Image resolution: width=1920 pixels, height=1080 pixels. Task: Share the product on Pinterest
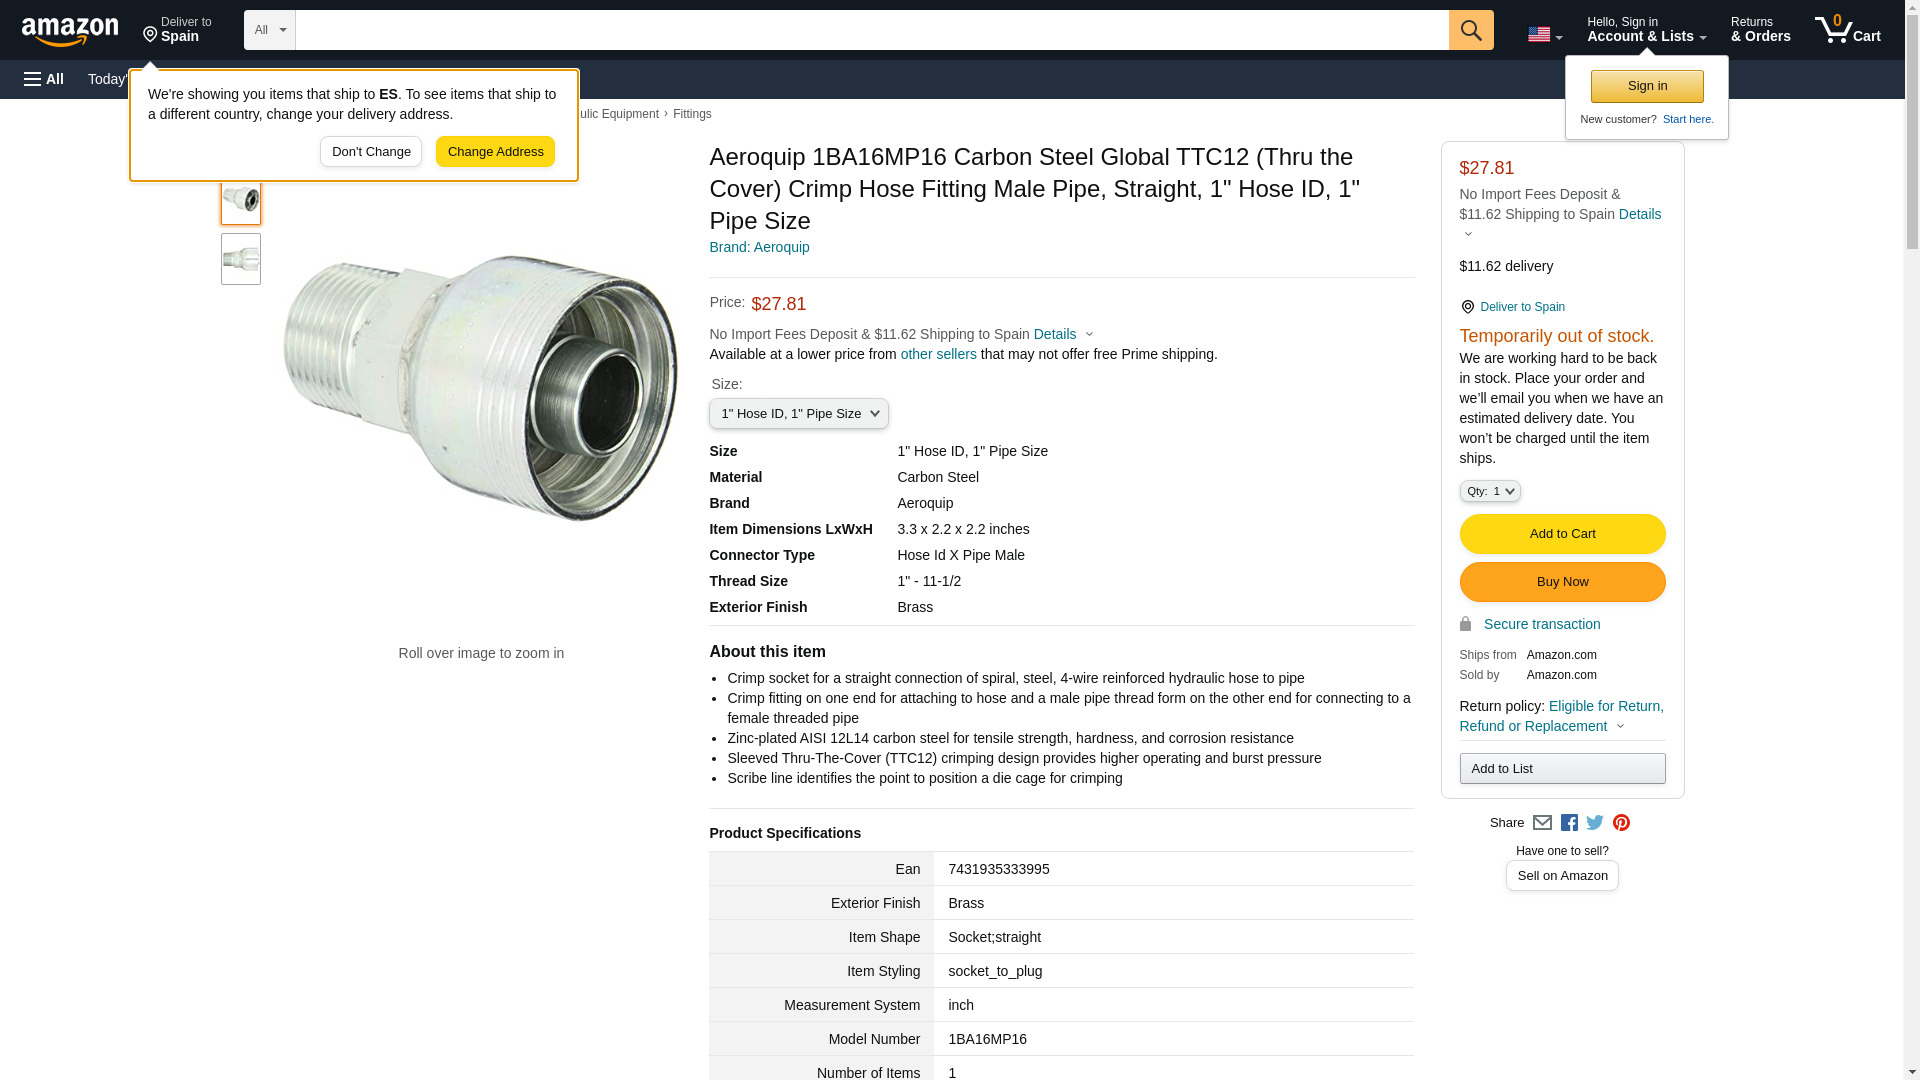coord(1621,823)
